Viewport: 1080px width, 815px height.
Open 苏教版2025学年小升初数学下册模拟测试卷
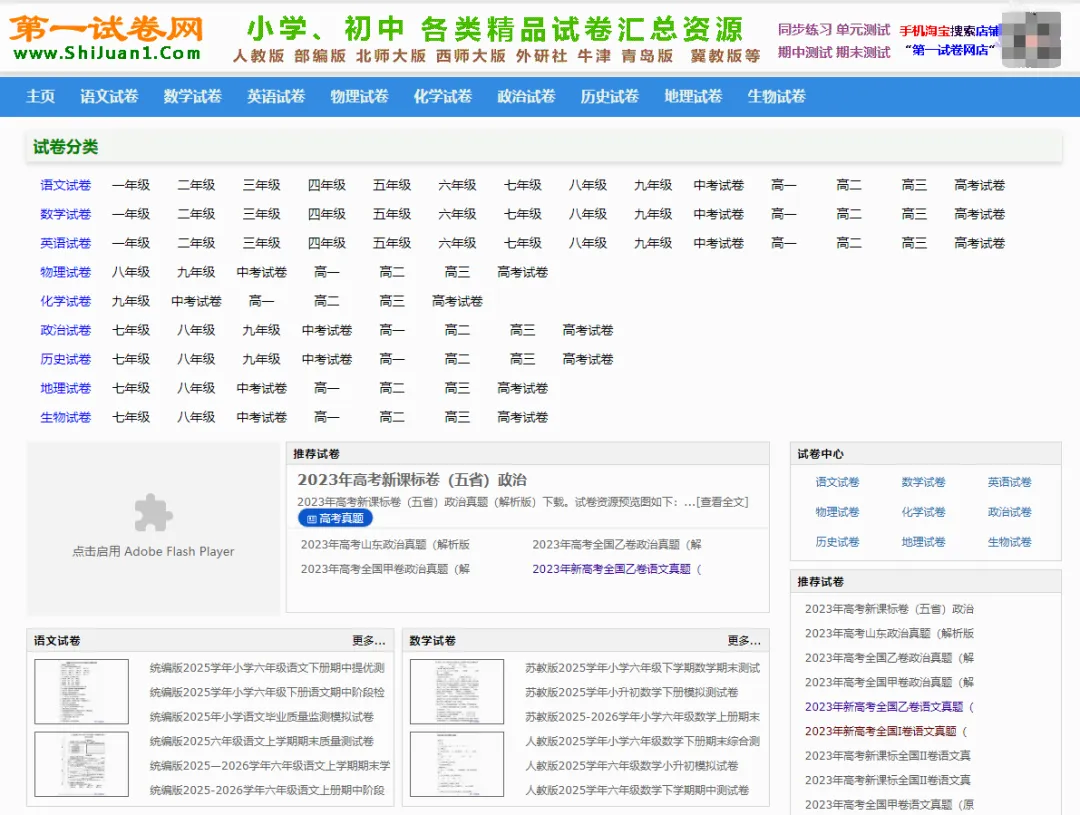tap(632, 692)
